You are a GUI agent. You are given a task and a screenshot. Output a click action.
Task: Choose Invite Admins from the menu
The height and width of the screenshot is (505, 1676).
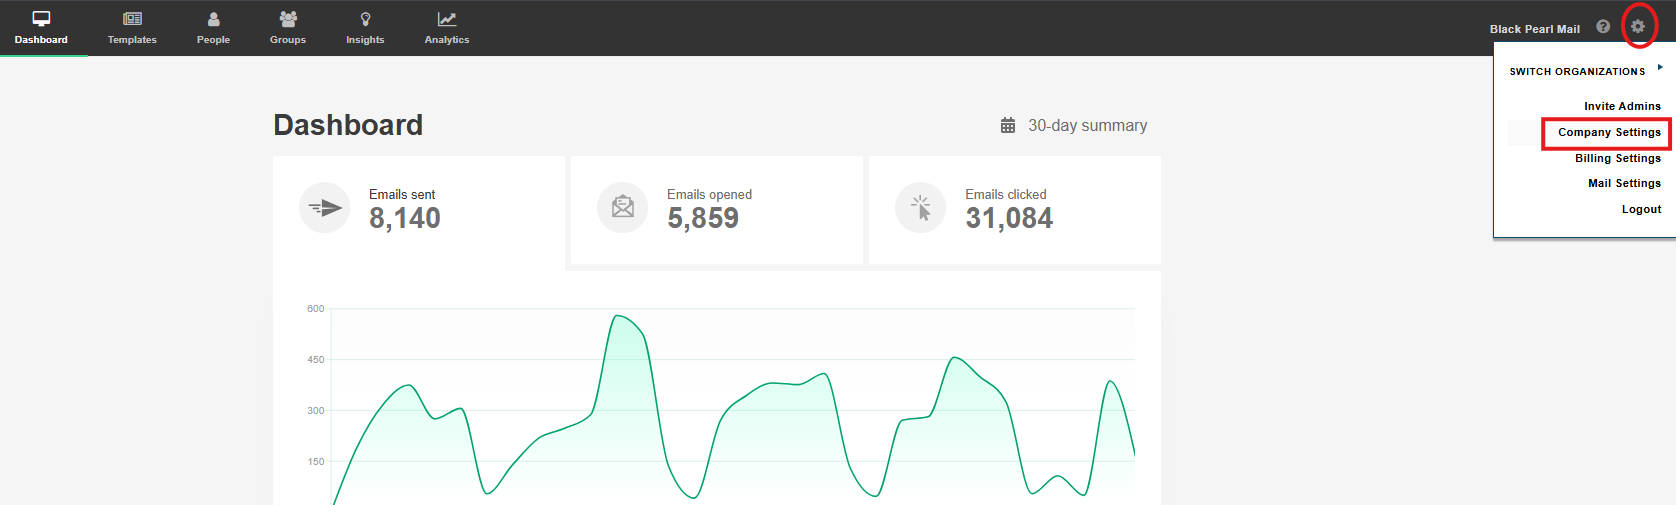tap(1621, 106)
